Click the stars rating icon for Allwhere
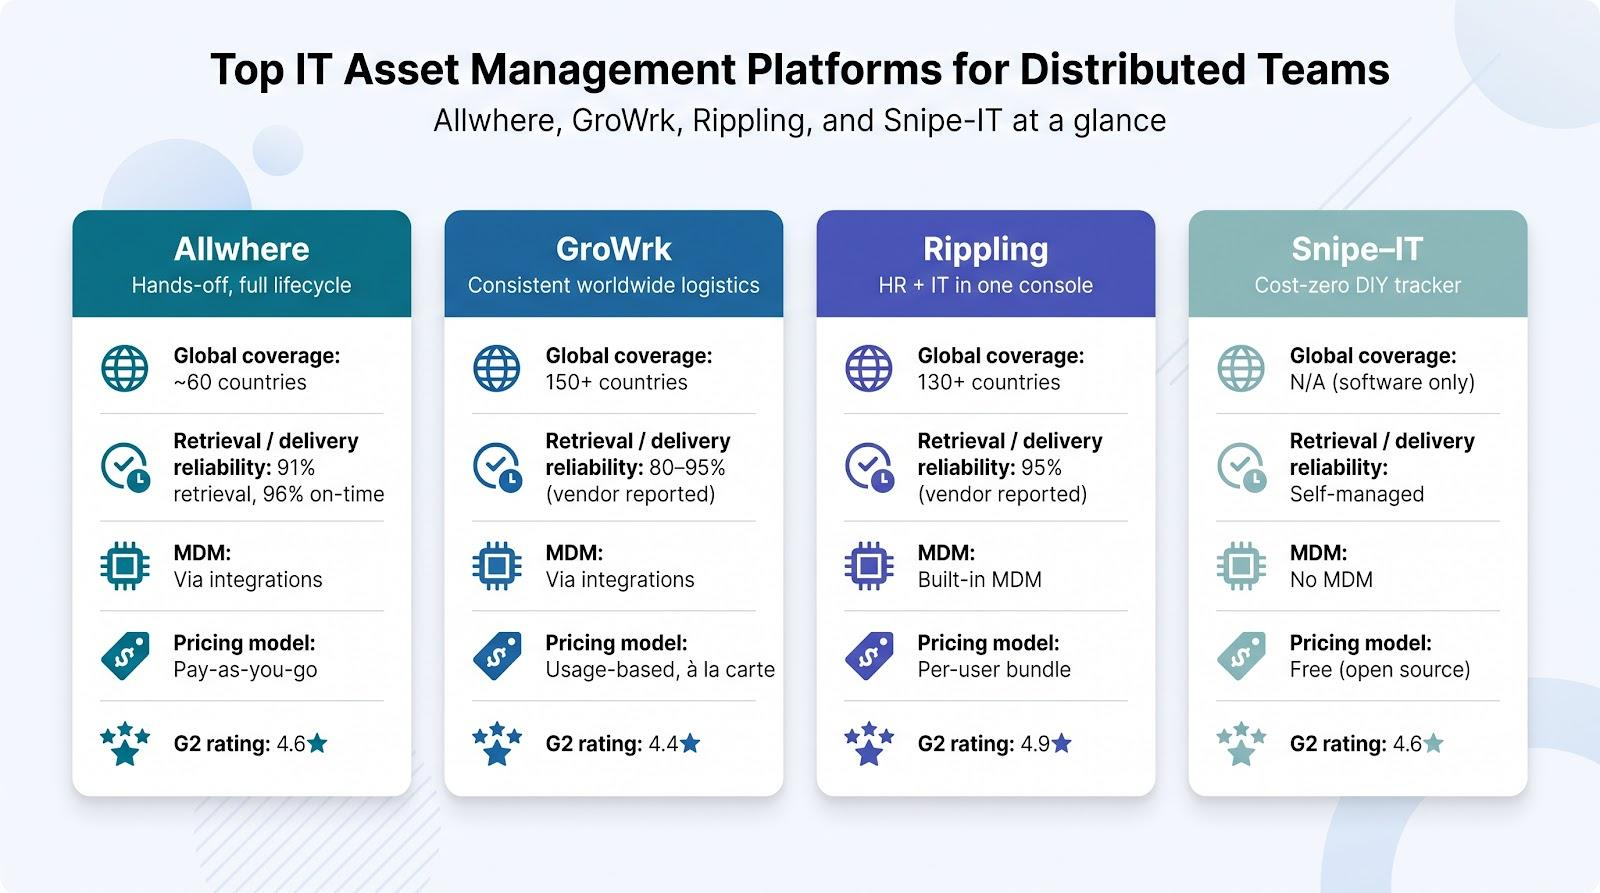 [x=125, y=744]
